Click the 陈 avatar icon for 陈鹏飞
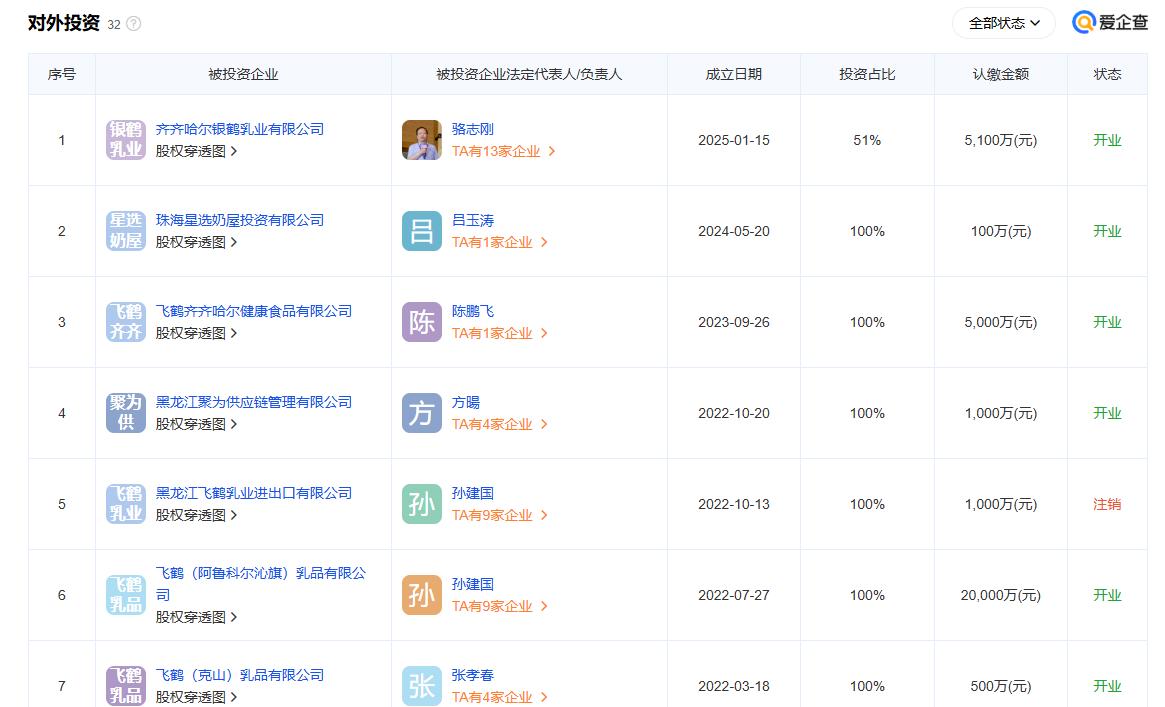The width and height of the screenshot is (1165, 707). [422, 322]
